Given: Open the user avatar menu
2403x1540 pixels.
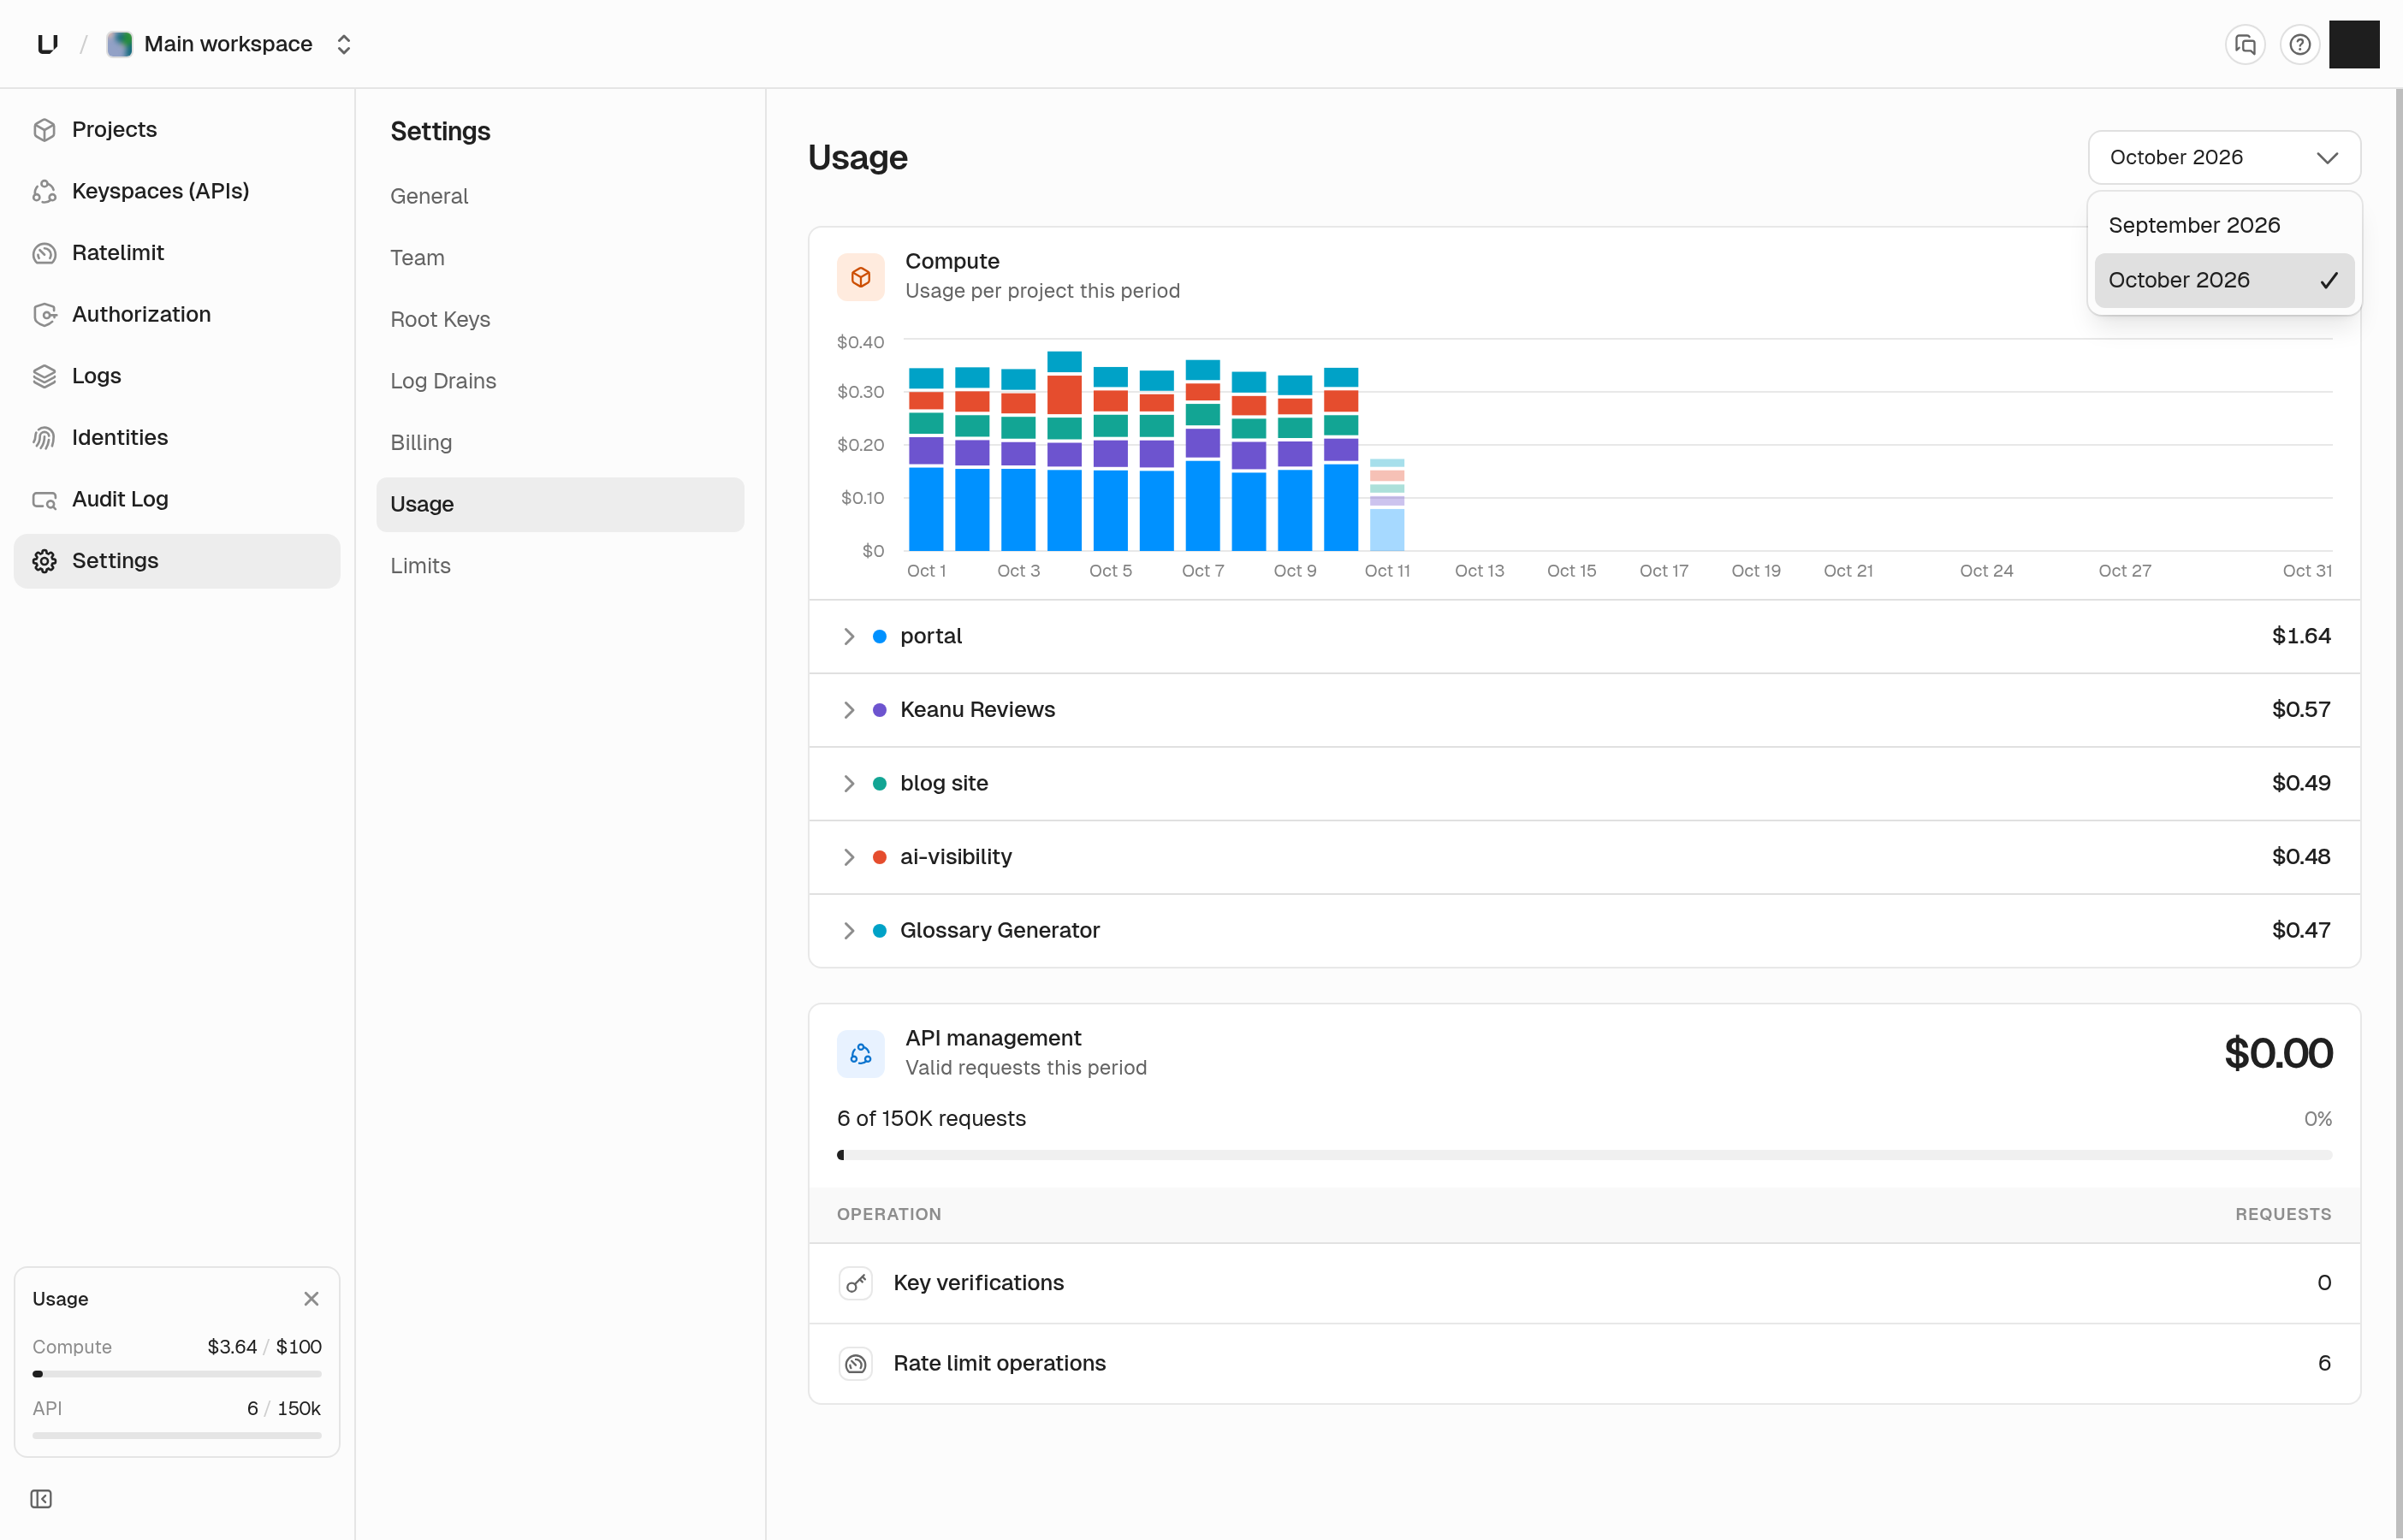Looking at the screenshot, I should (x=2353, y=45).
